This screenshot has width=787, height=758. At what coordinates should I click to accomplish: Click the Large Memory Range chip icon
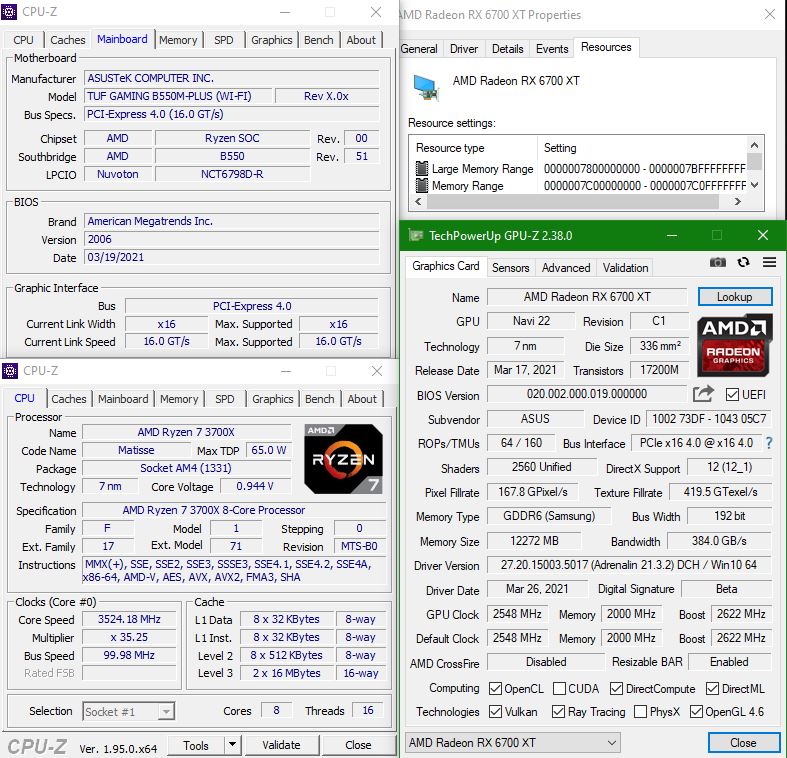coord(422,168)
